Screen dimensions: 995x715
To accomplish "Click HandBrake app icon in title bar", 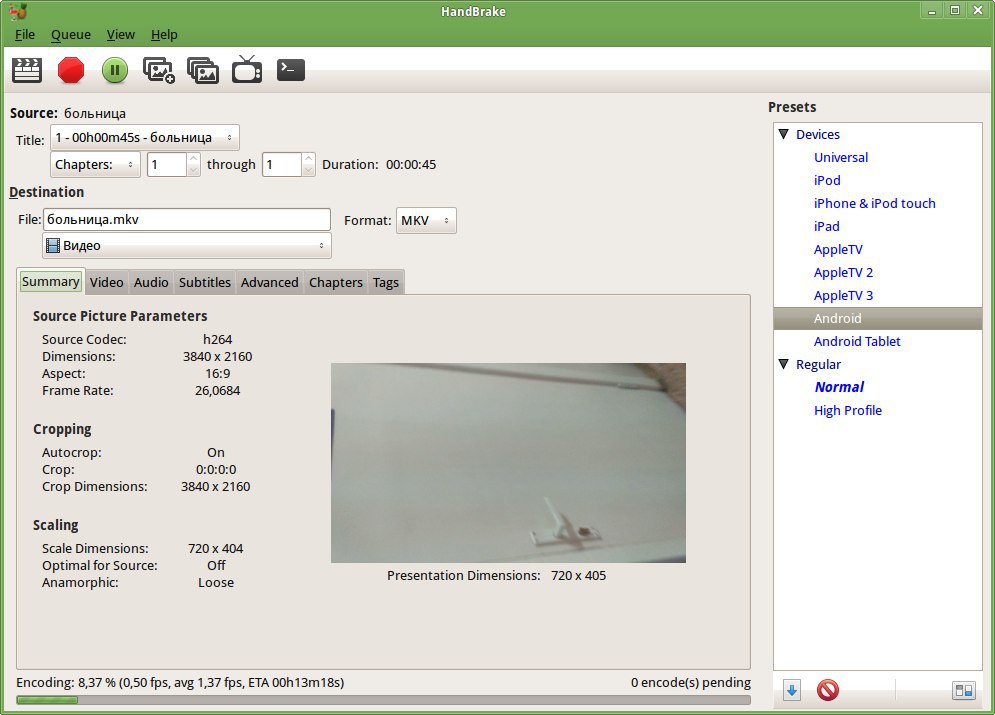I will (x=17, y=11).
